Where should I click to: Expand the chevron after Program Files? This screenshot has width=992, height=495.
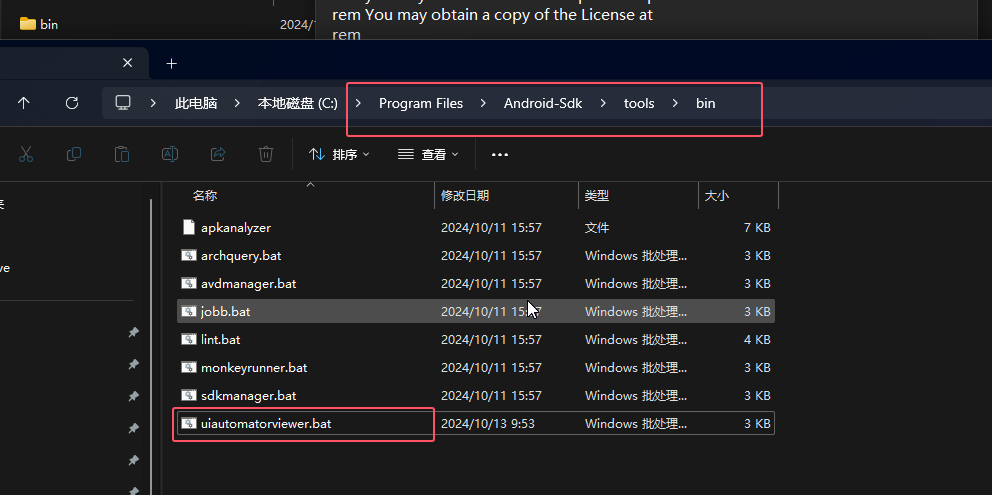[483, 103]
